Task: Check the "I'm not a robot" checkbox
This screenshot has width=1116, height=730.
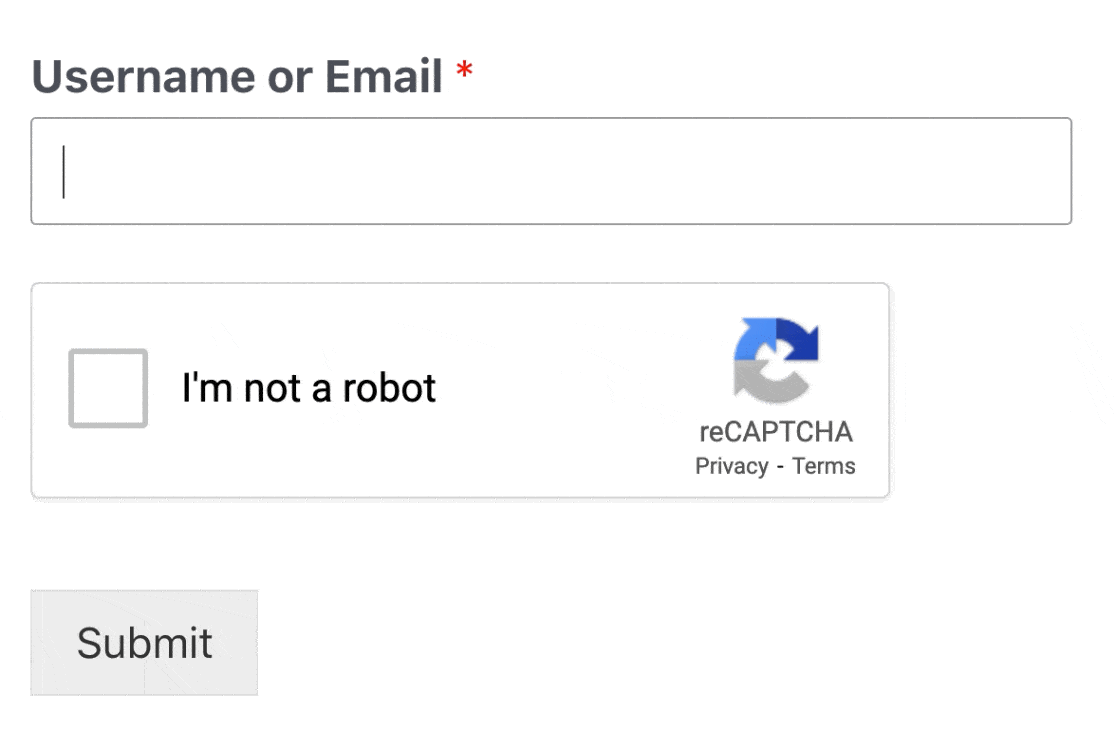Action: click(108, 388)
